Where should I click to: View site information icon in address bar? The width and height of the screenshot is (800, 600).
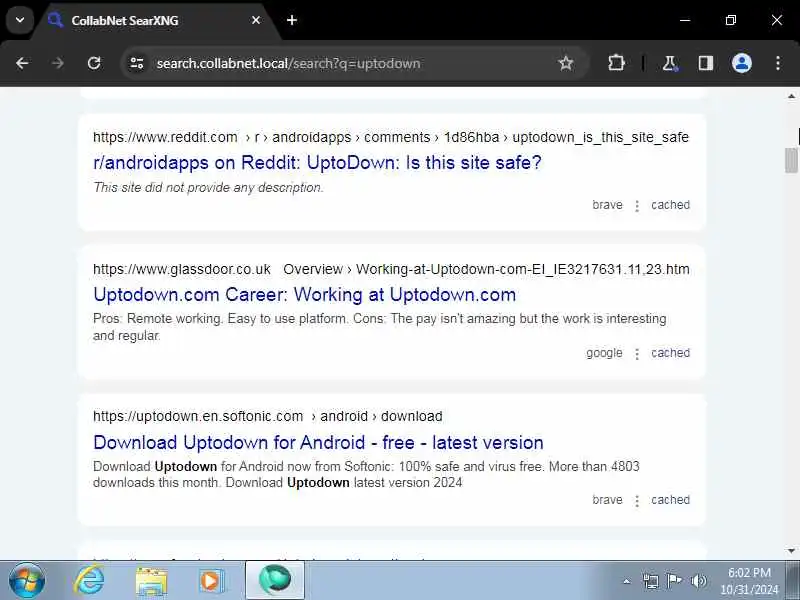(x=137, y=63)
